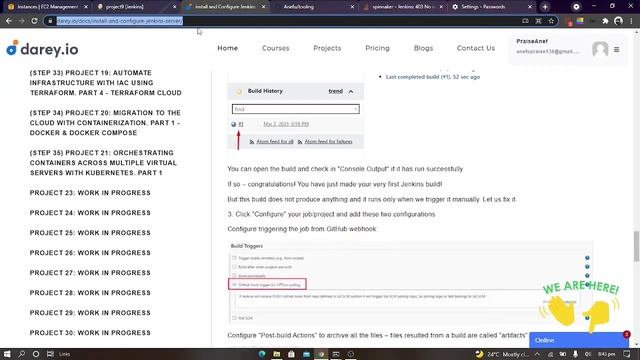The image size is (640, 360).
Task: Reload the page with refresh icon
Action: pyautogui.click(x=34, y=21)
